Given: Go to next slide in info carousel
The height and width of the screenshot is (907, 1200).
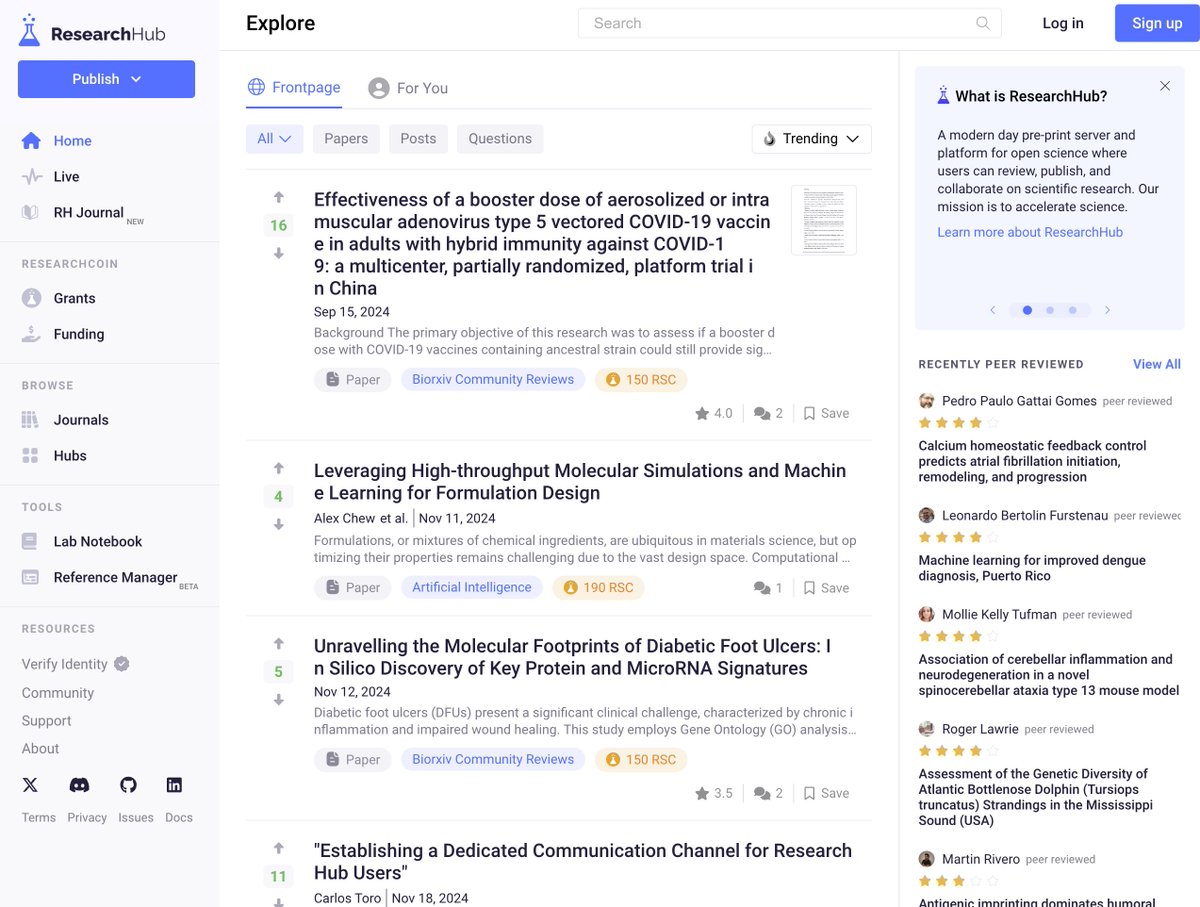Looking at the screenshot, I should tap(1107, 310).
